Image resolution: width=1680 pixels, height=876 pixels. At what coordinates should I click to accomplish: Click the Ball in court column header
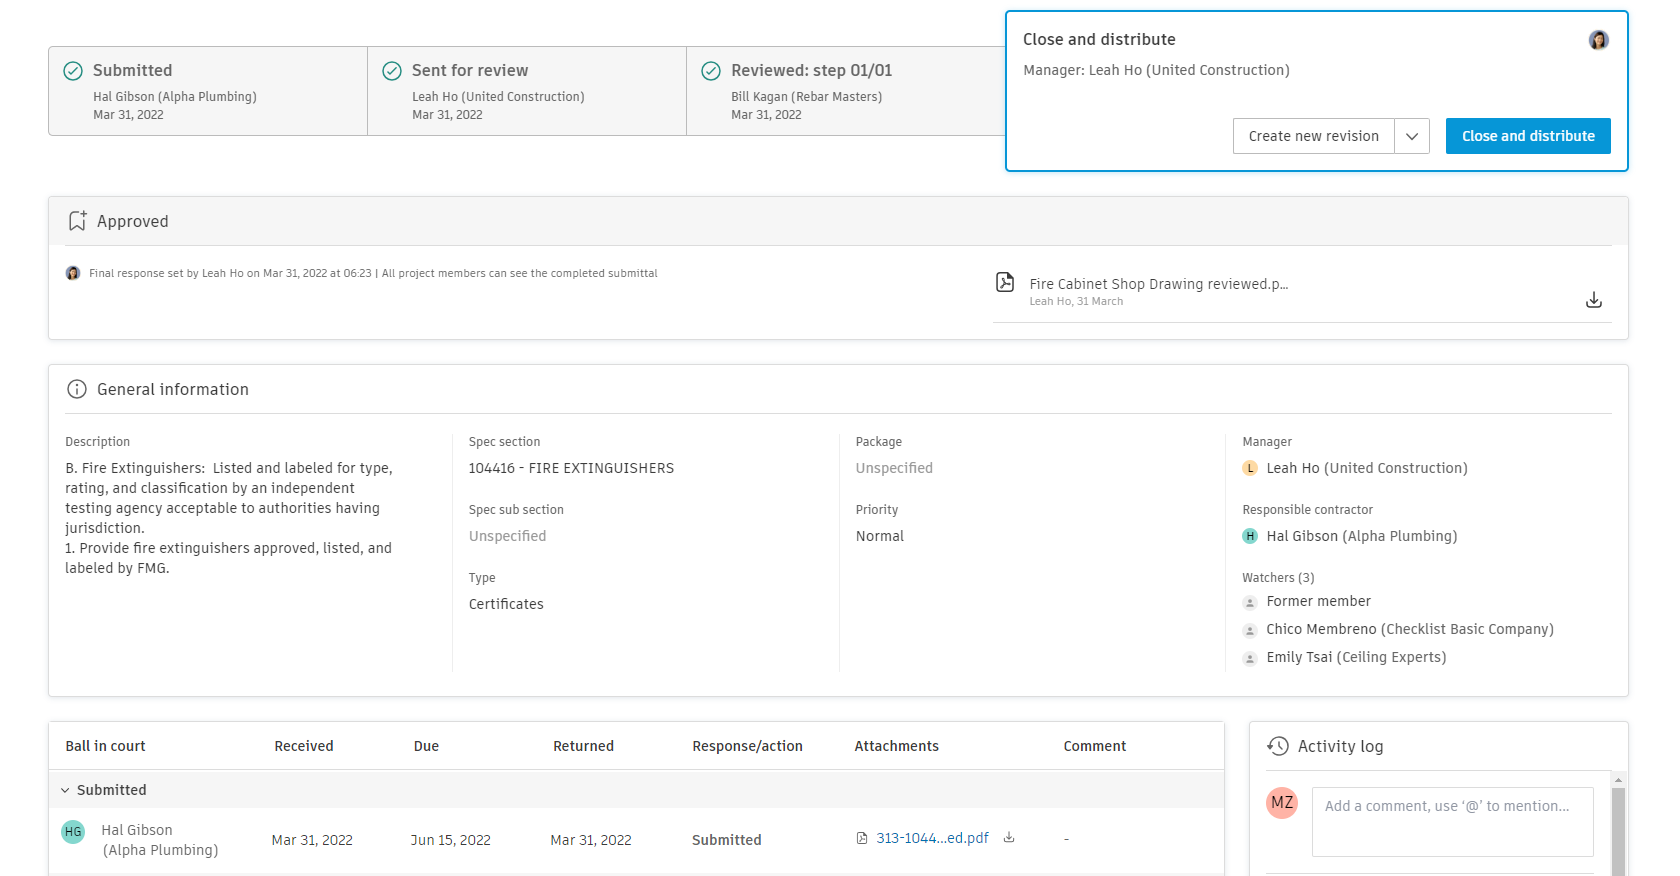[x=105, y=746]
